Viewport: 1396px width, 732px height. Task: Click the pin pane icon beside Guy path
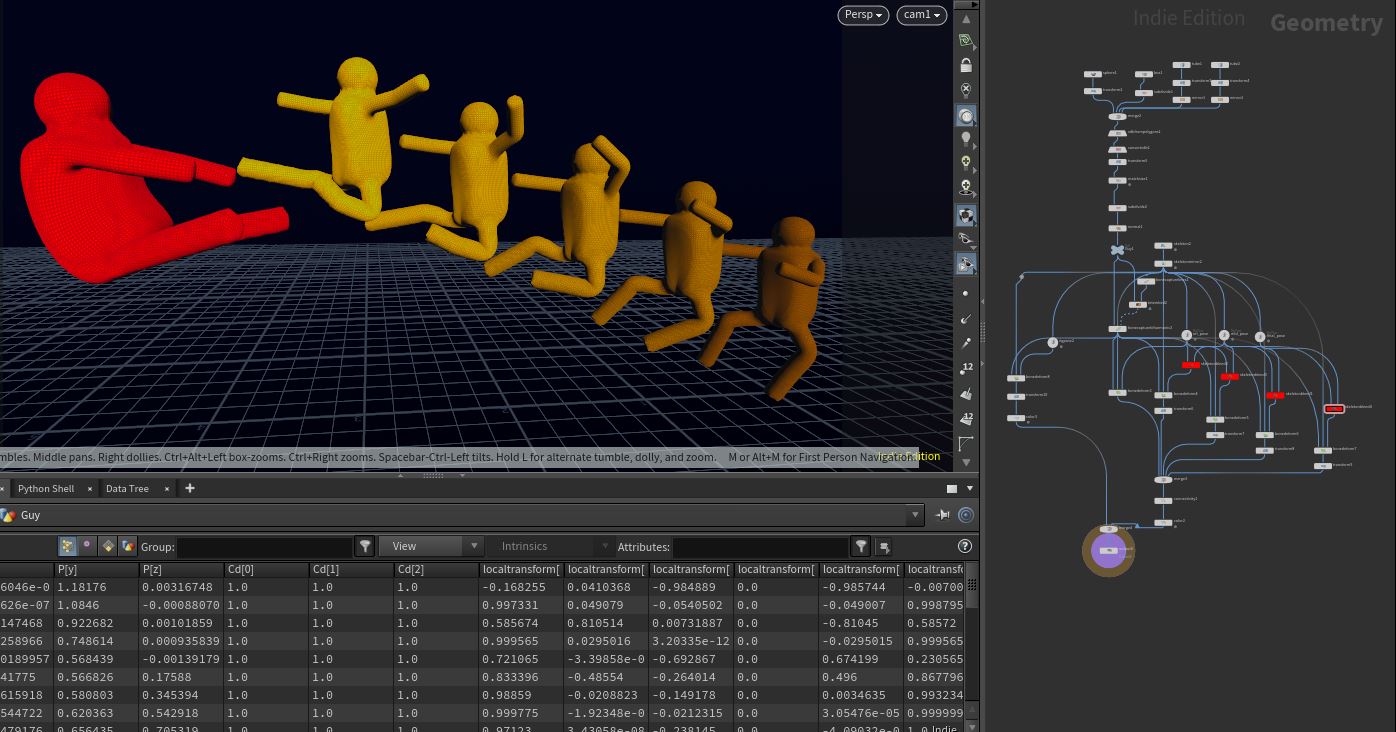942,515
